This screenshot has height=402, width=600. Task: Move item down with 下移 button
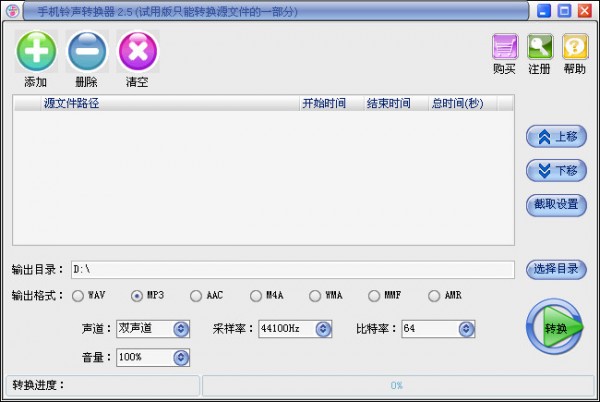(556, 170)
